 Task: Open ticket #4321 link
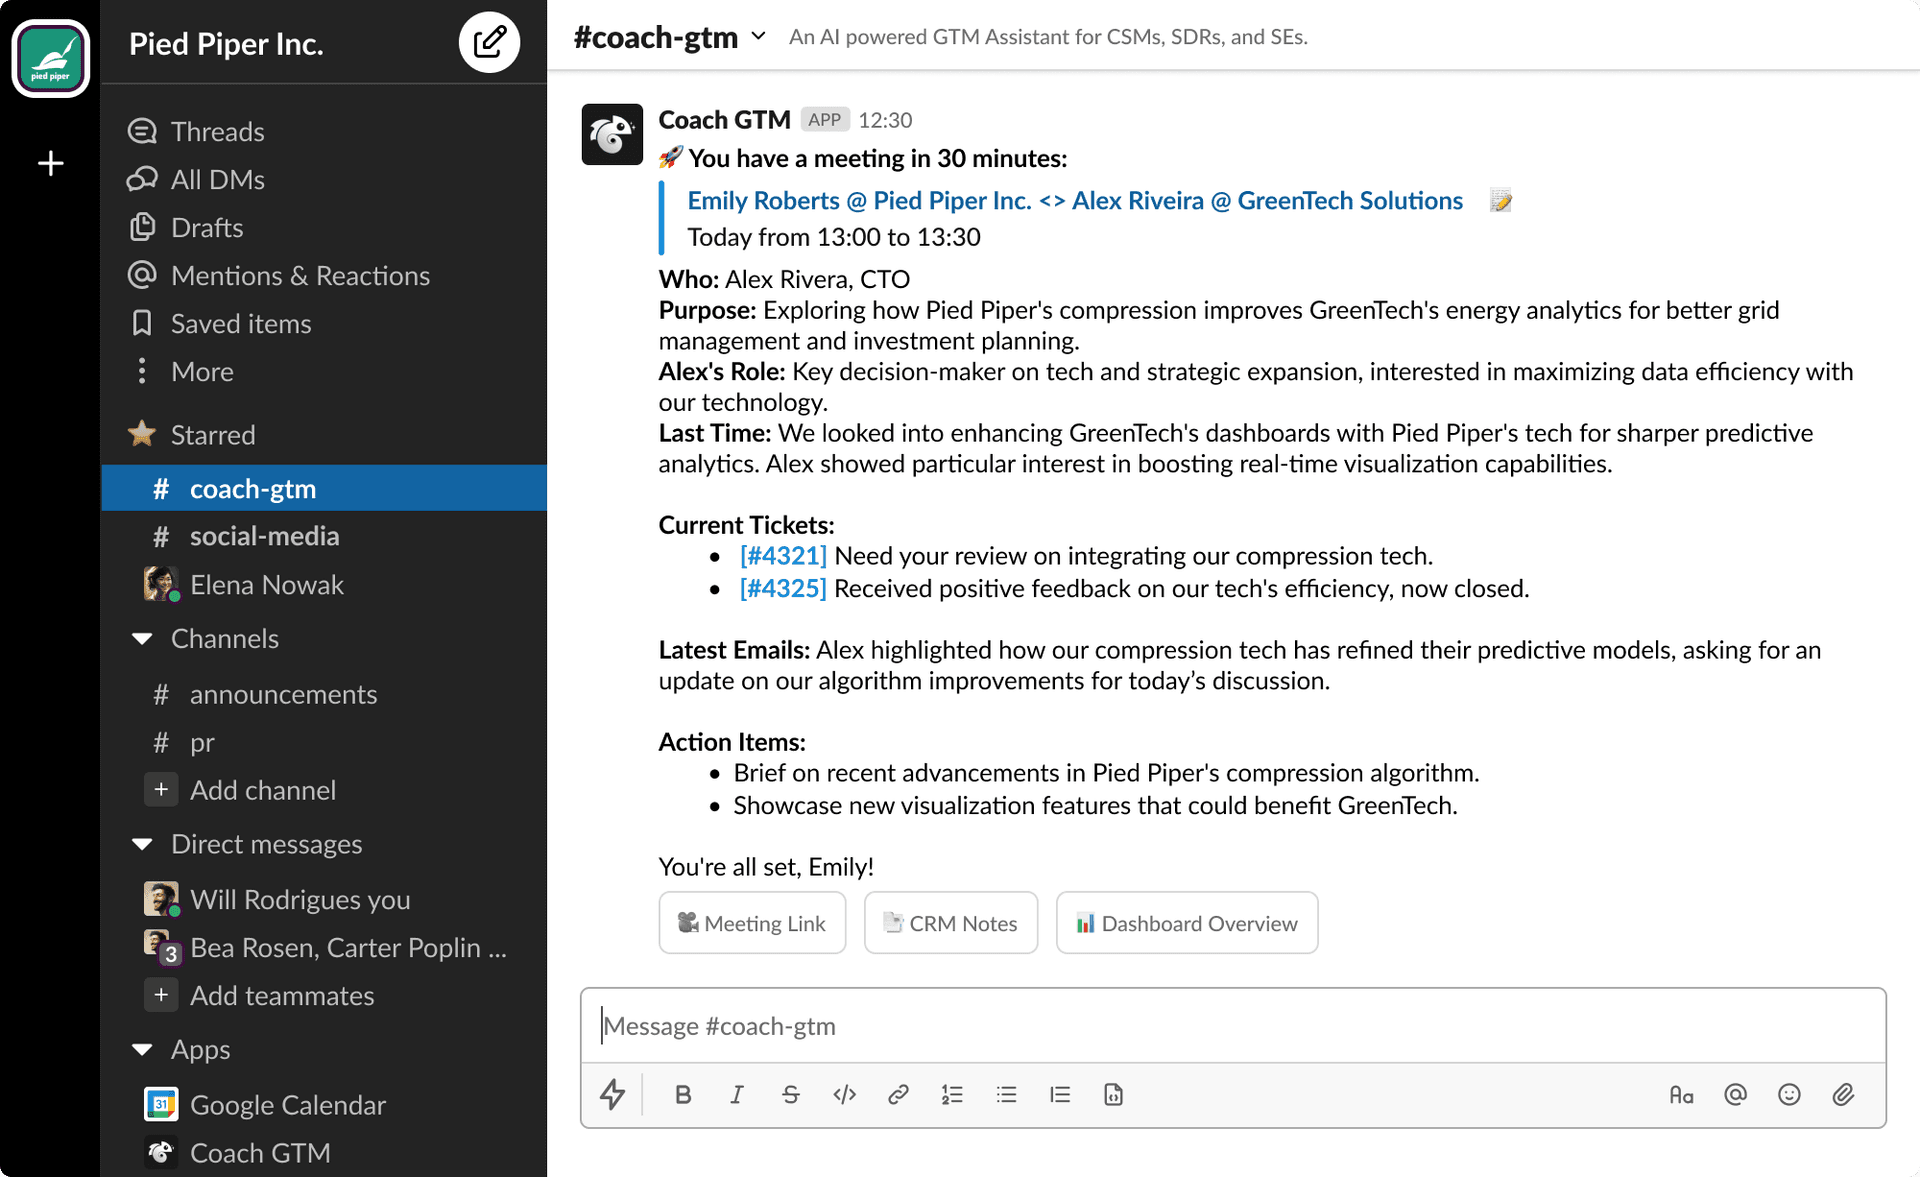(783, 555)
